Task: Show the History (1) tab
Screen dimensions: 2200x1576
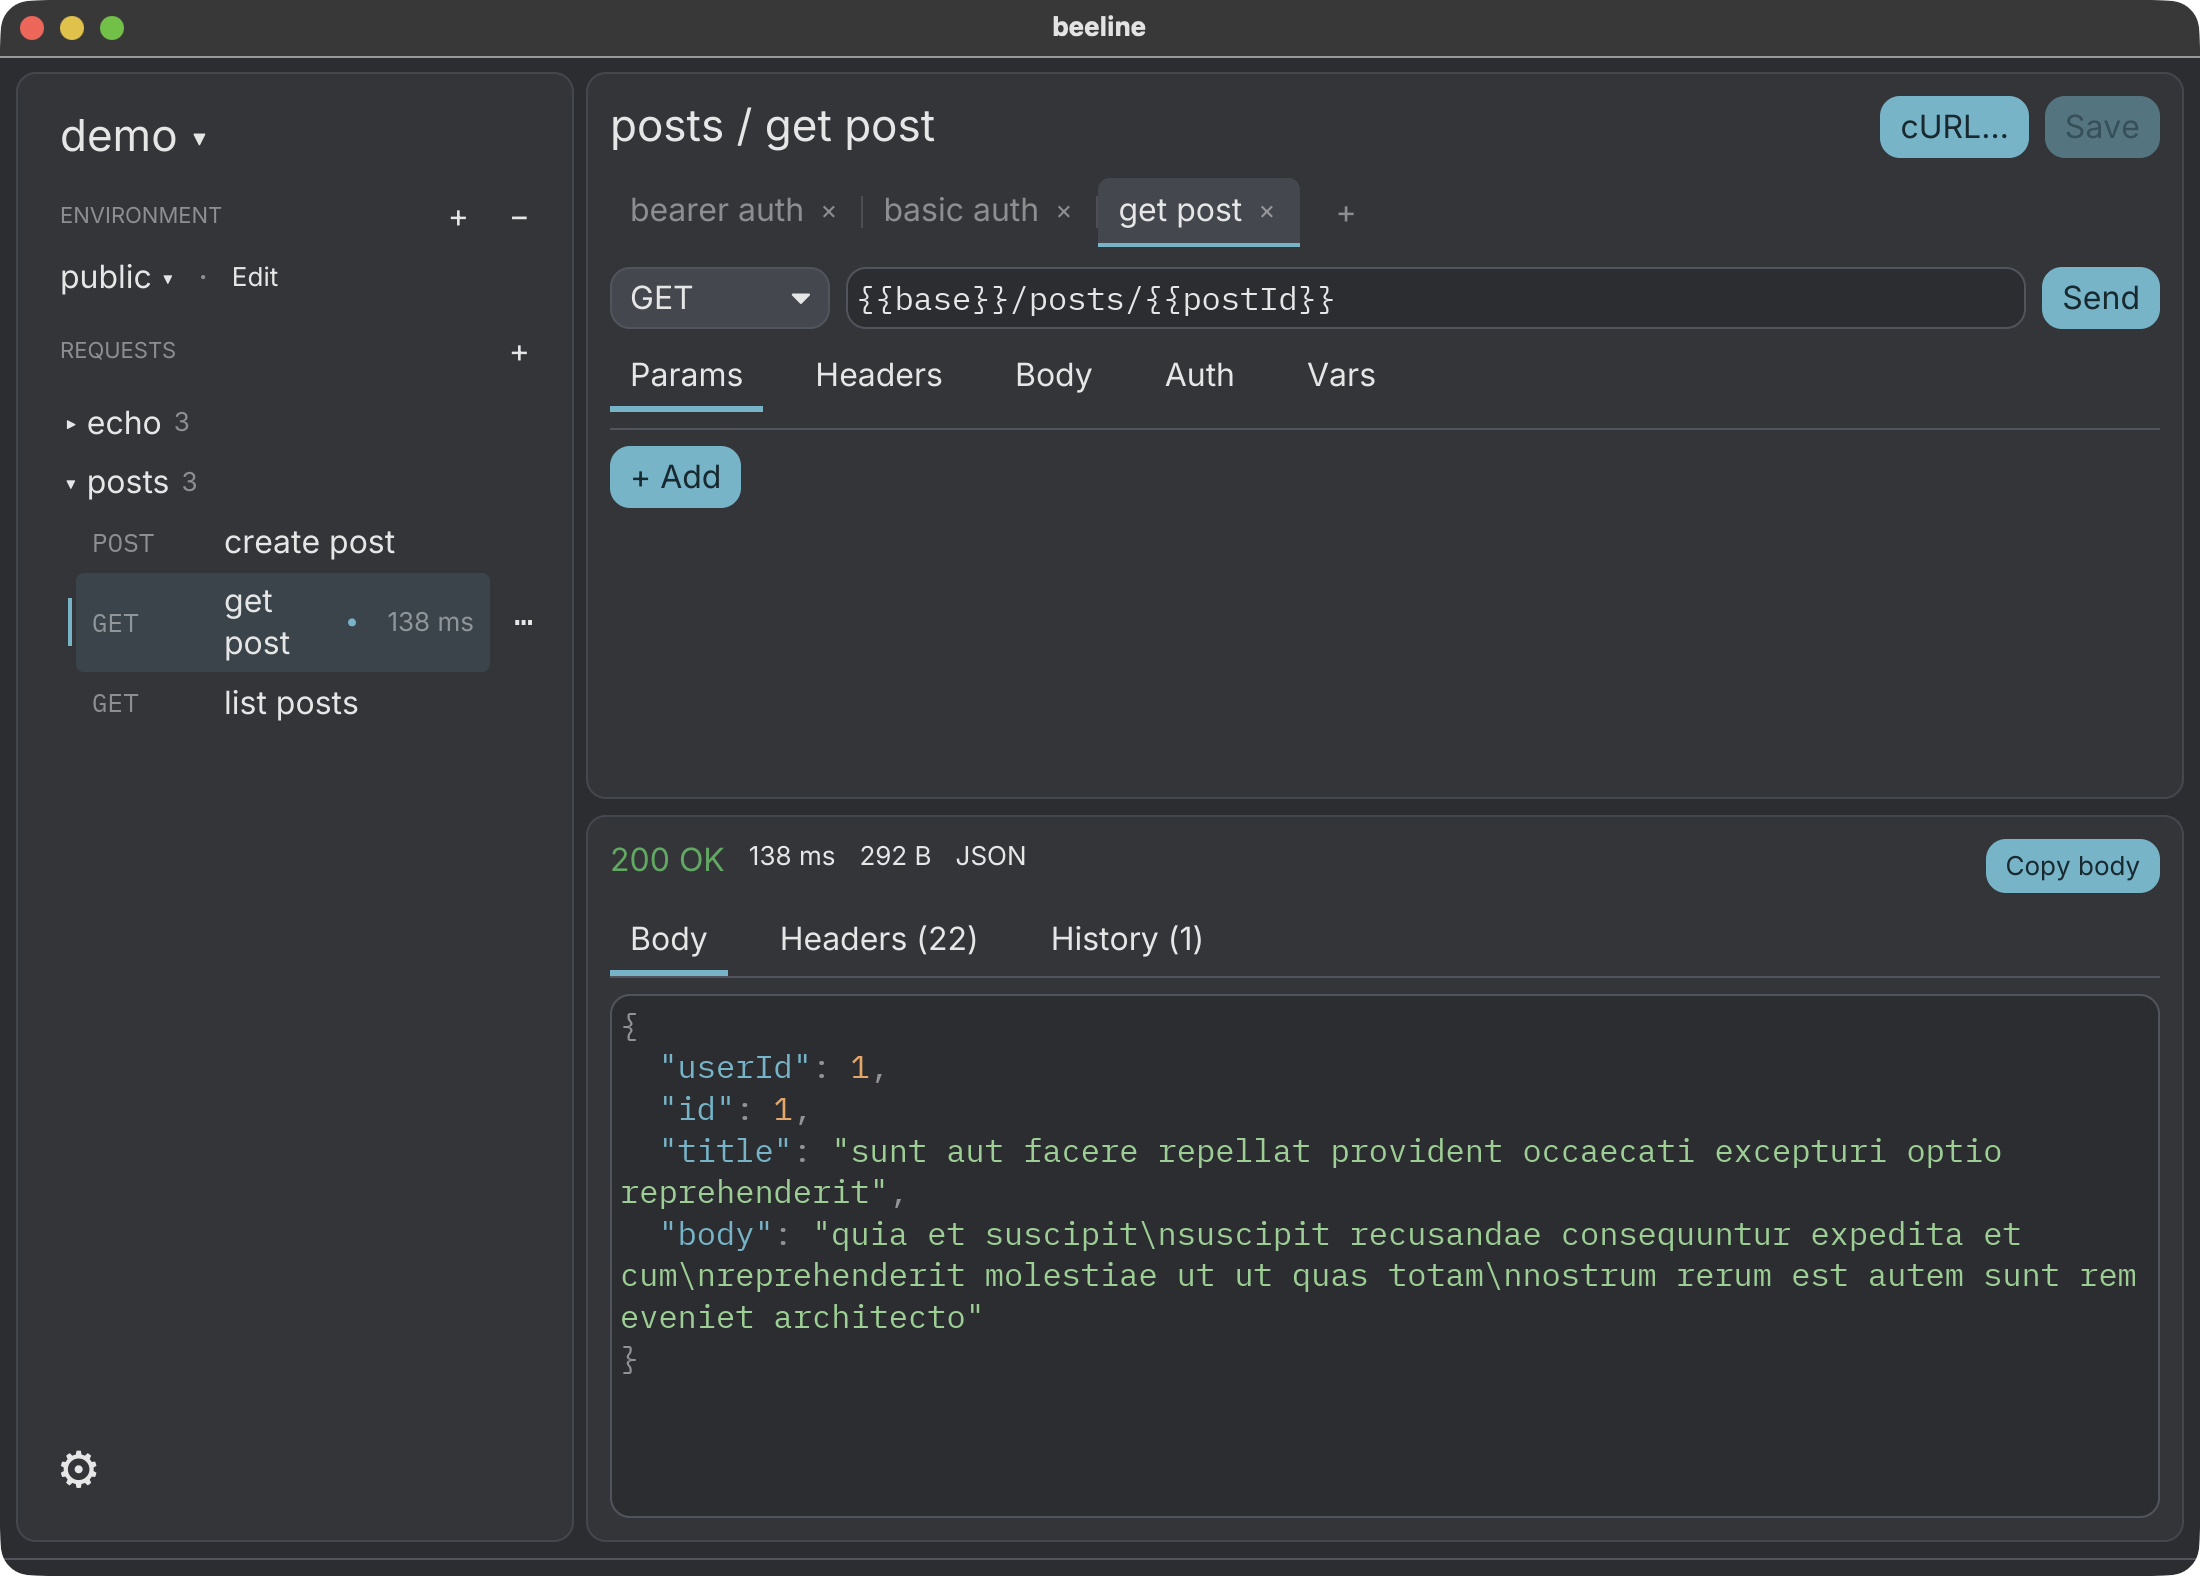Action: coord(1127,940)
